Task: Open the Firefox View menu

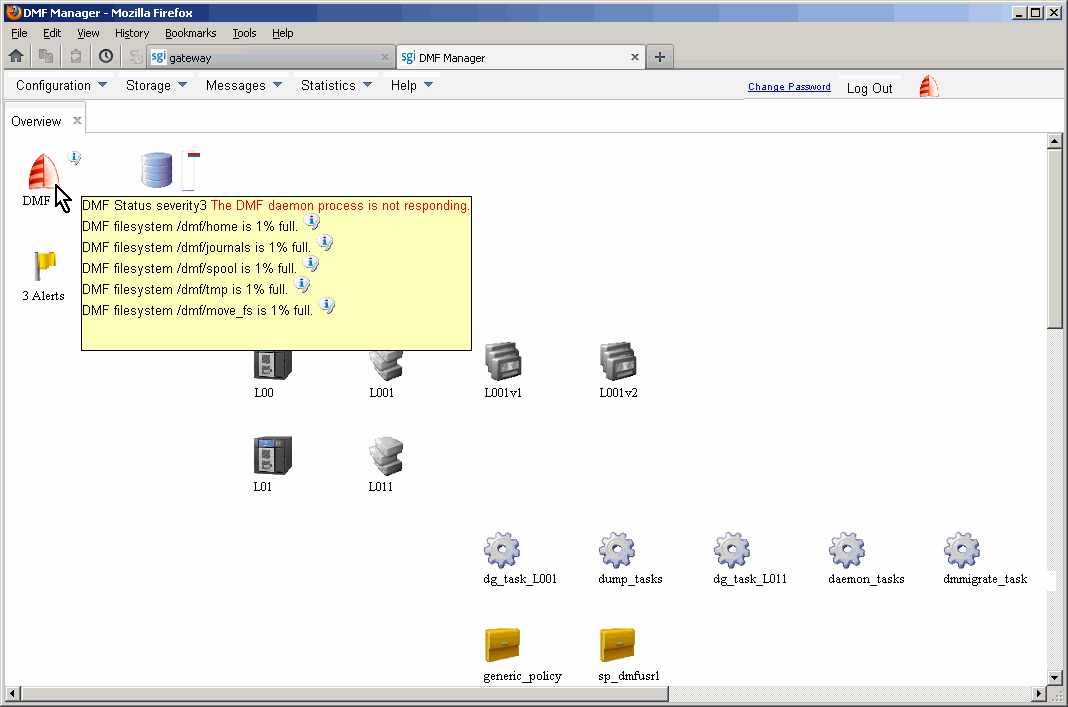Action: 88,33
